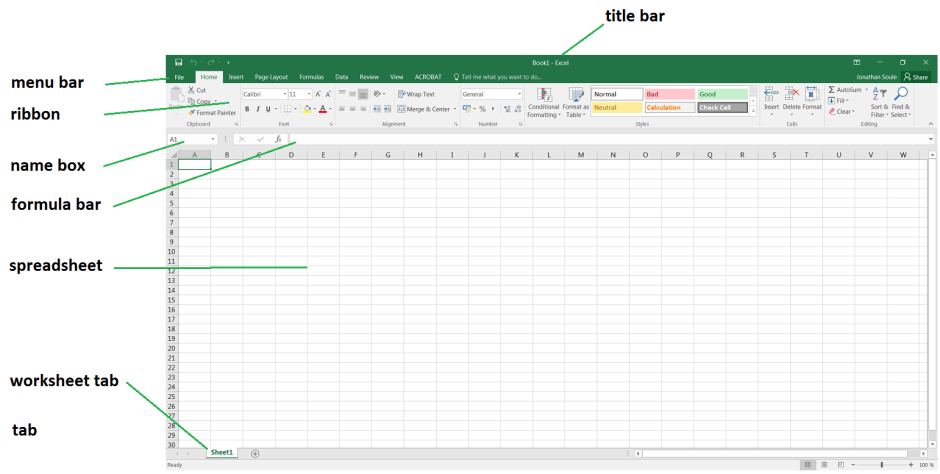
Task: Toggle Align Left horizontal alignment
Action: pyautogui.click(x=342, y=109)
